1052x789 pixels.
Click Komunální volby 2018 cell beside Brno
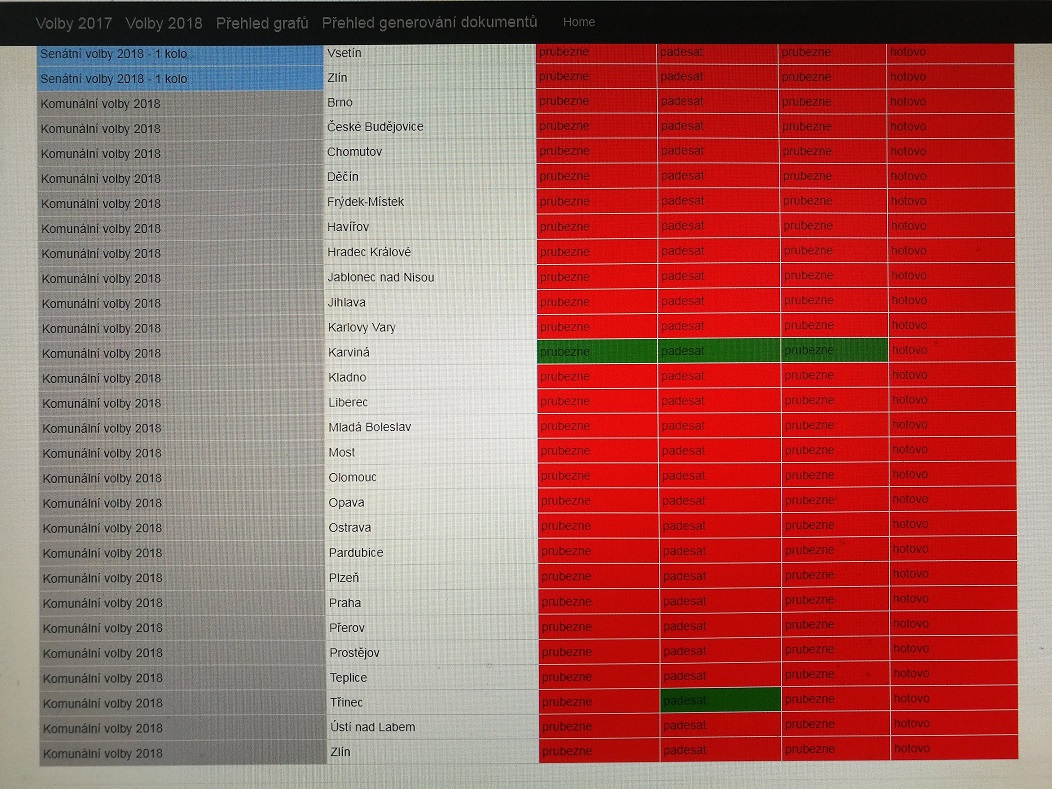(180, 104)
